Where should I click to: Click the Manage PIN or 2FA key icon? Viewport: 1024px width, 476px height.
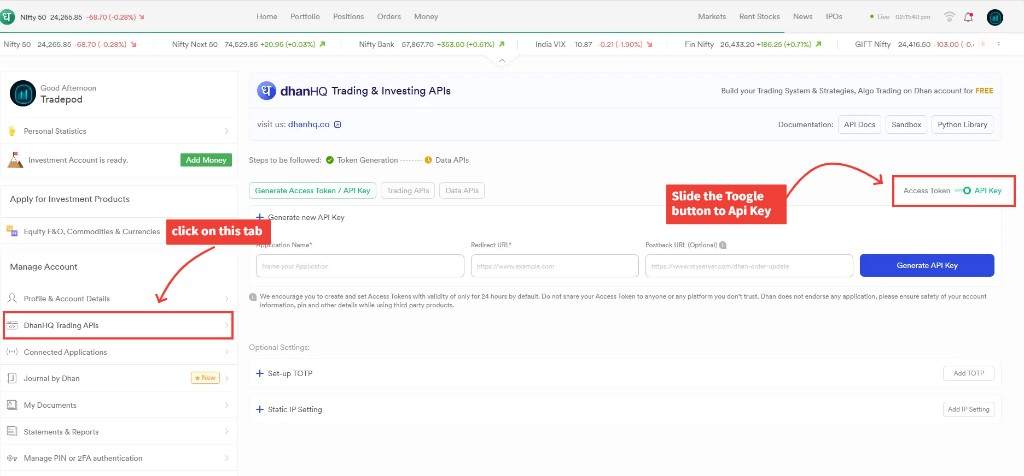coord(12,458)
